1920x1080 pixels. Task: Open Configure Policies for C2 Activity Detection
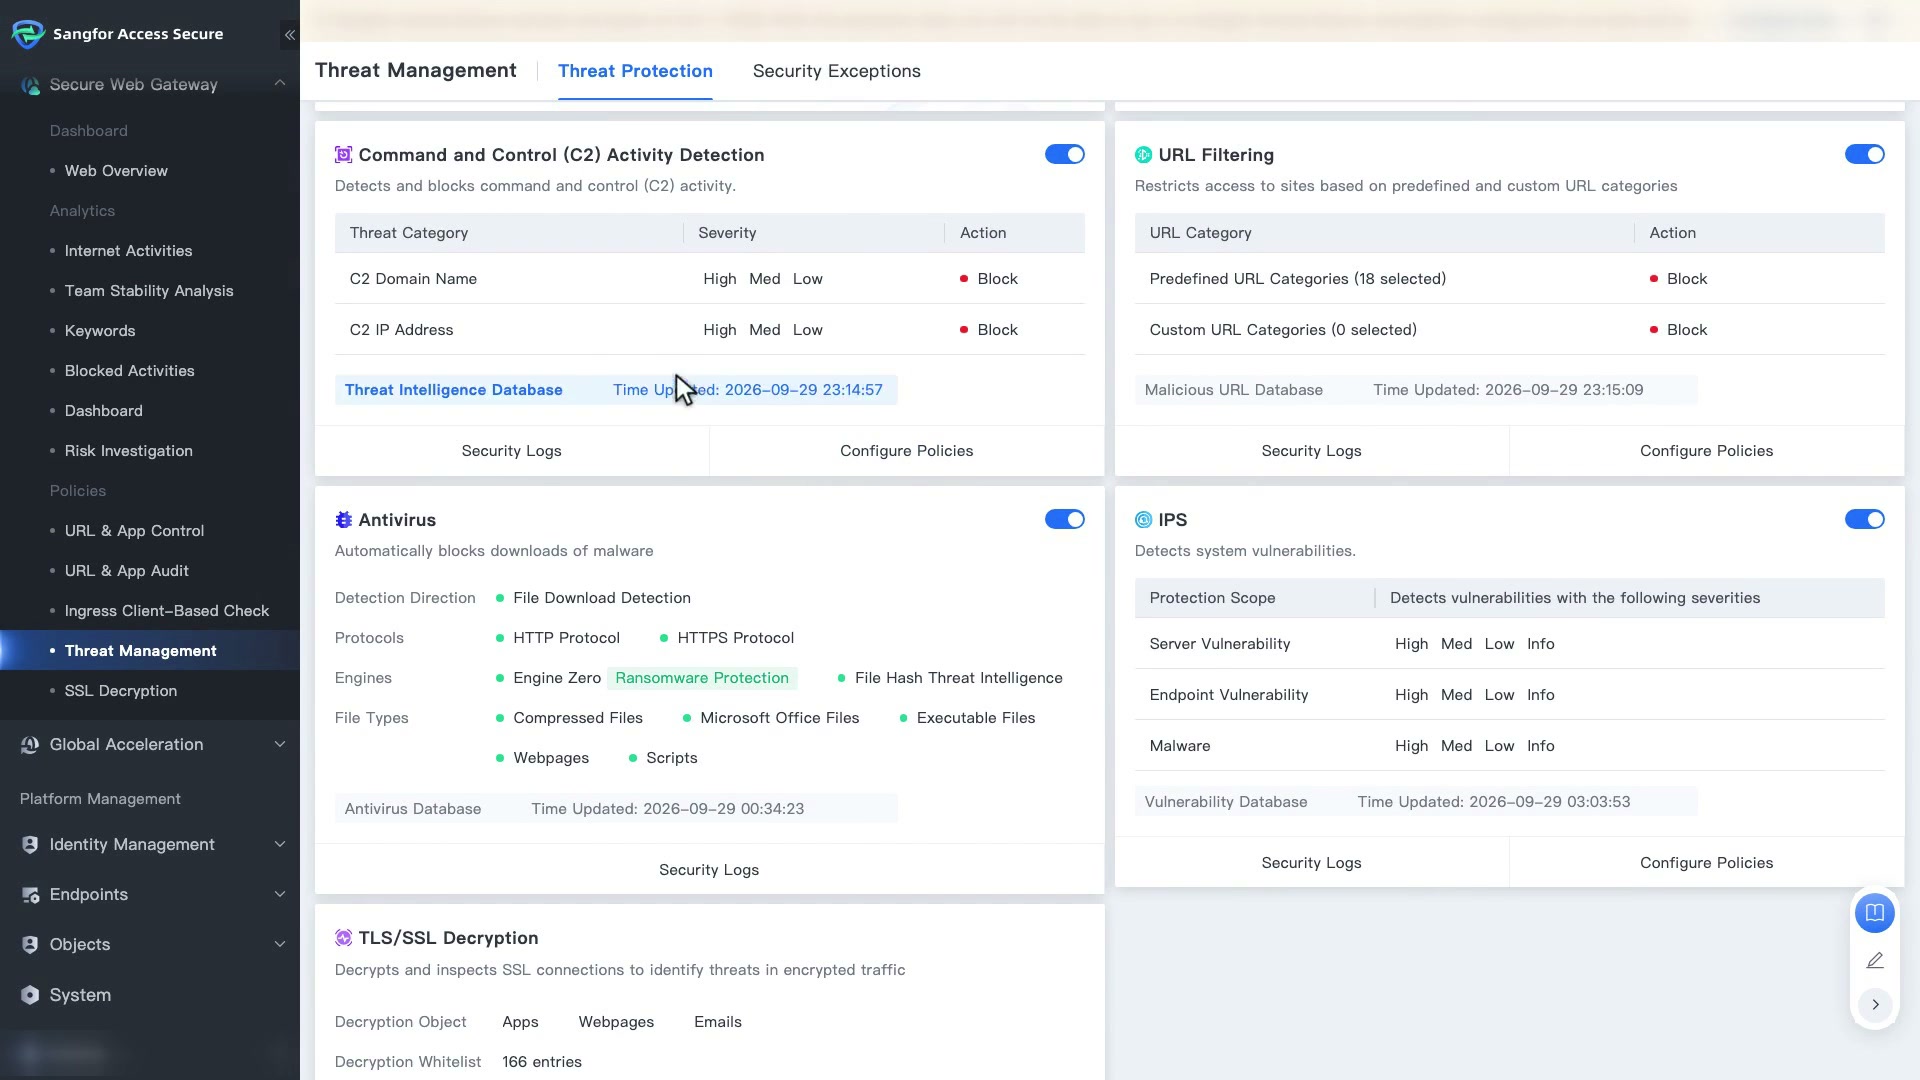pyautogui.click(x=907, y=451)
